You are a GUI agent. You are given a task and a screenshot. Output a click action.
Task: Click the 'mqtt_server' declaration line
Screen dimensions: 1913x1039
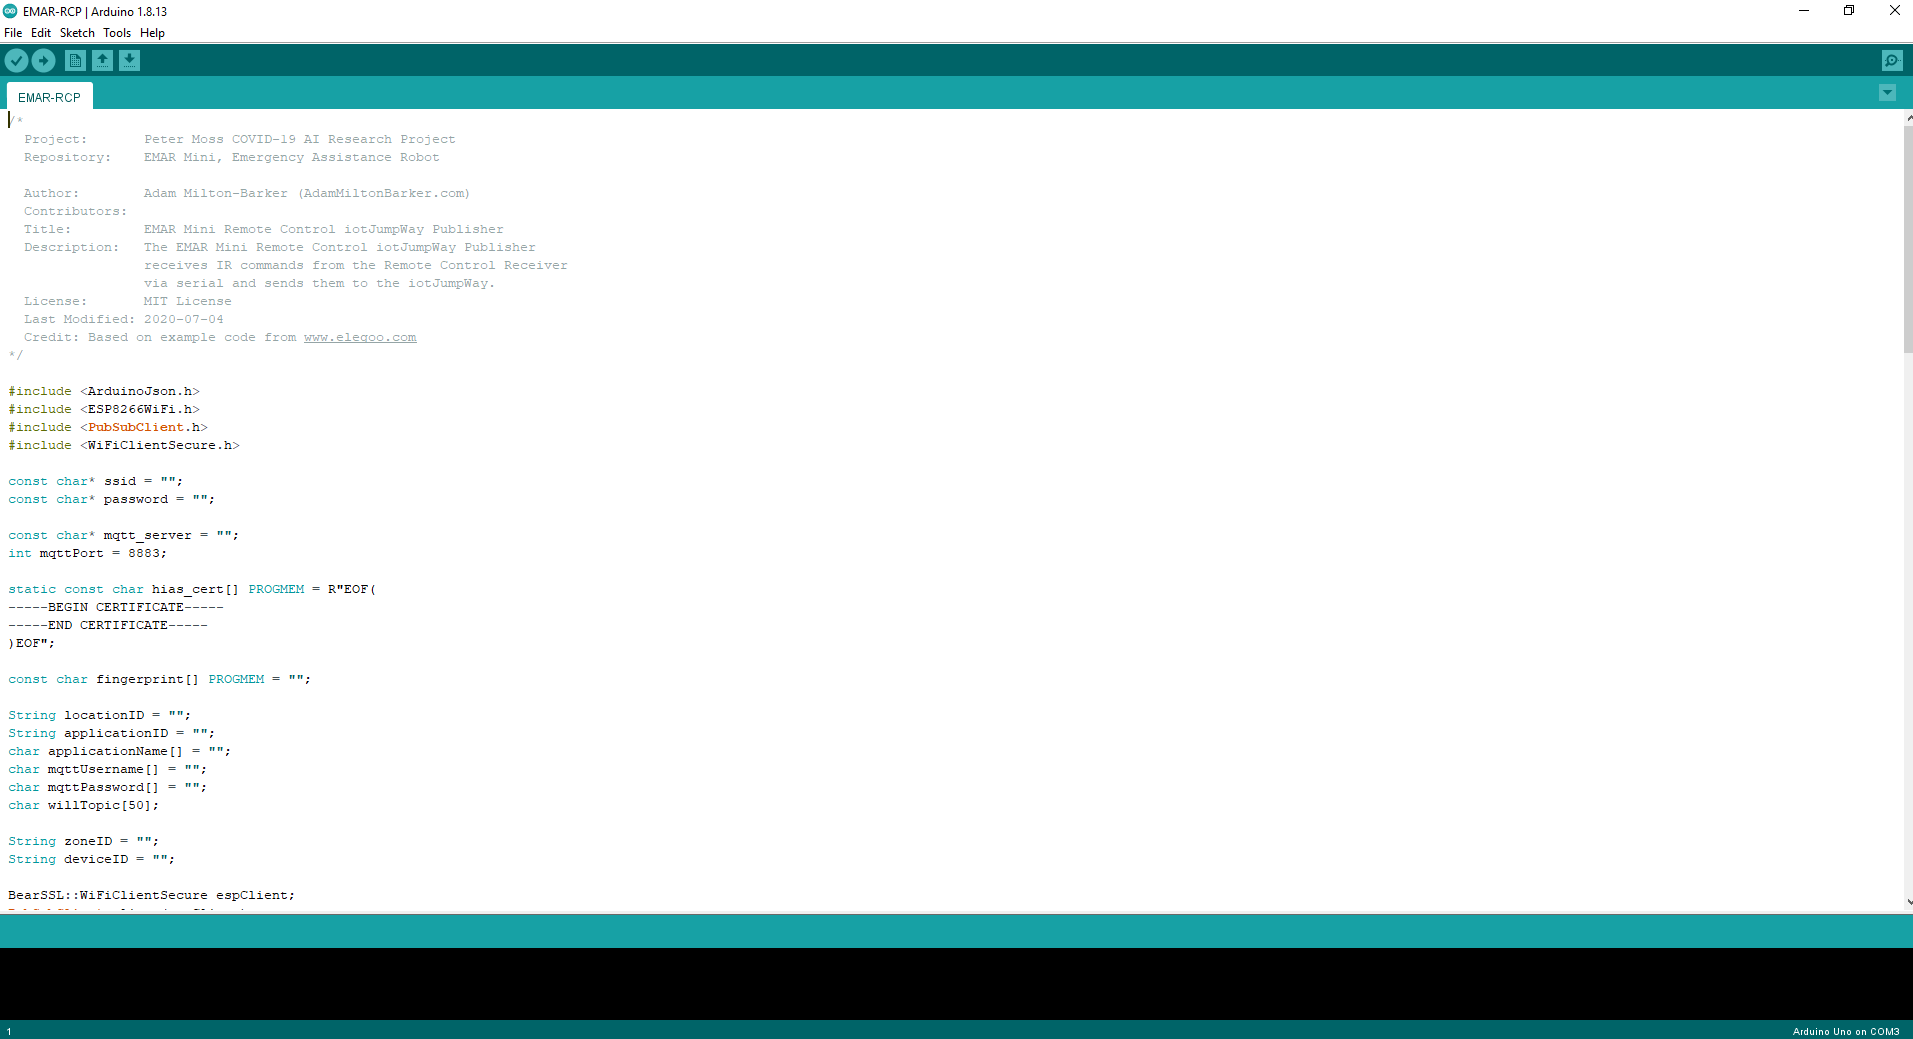point(124,536)
